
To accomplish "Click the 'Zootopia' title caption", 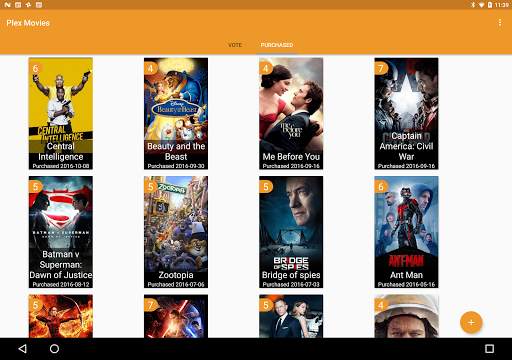I will (176, 275).
